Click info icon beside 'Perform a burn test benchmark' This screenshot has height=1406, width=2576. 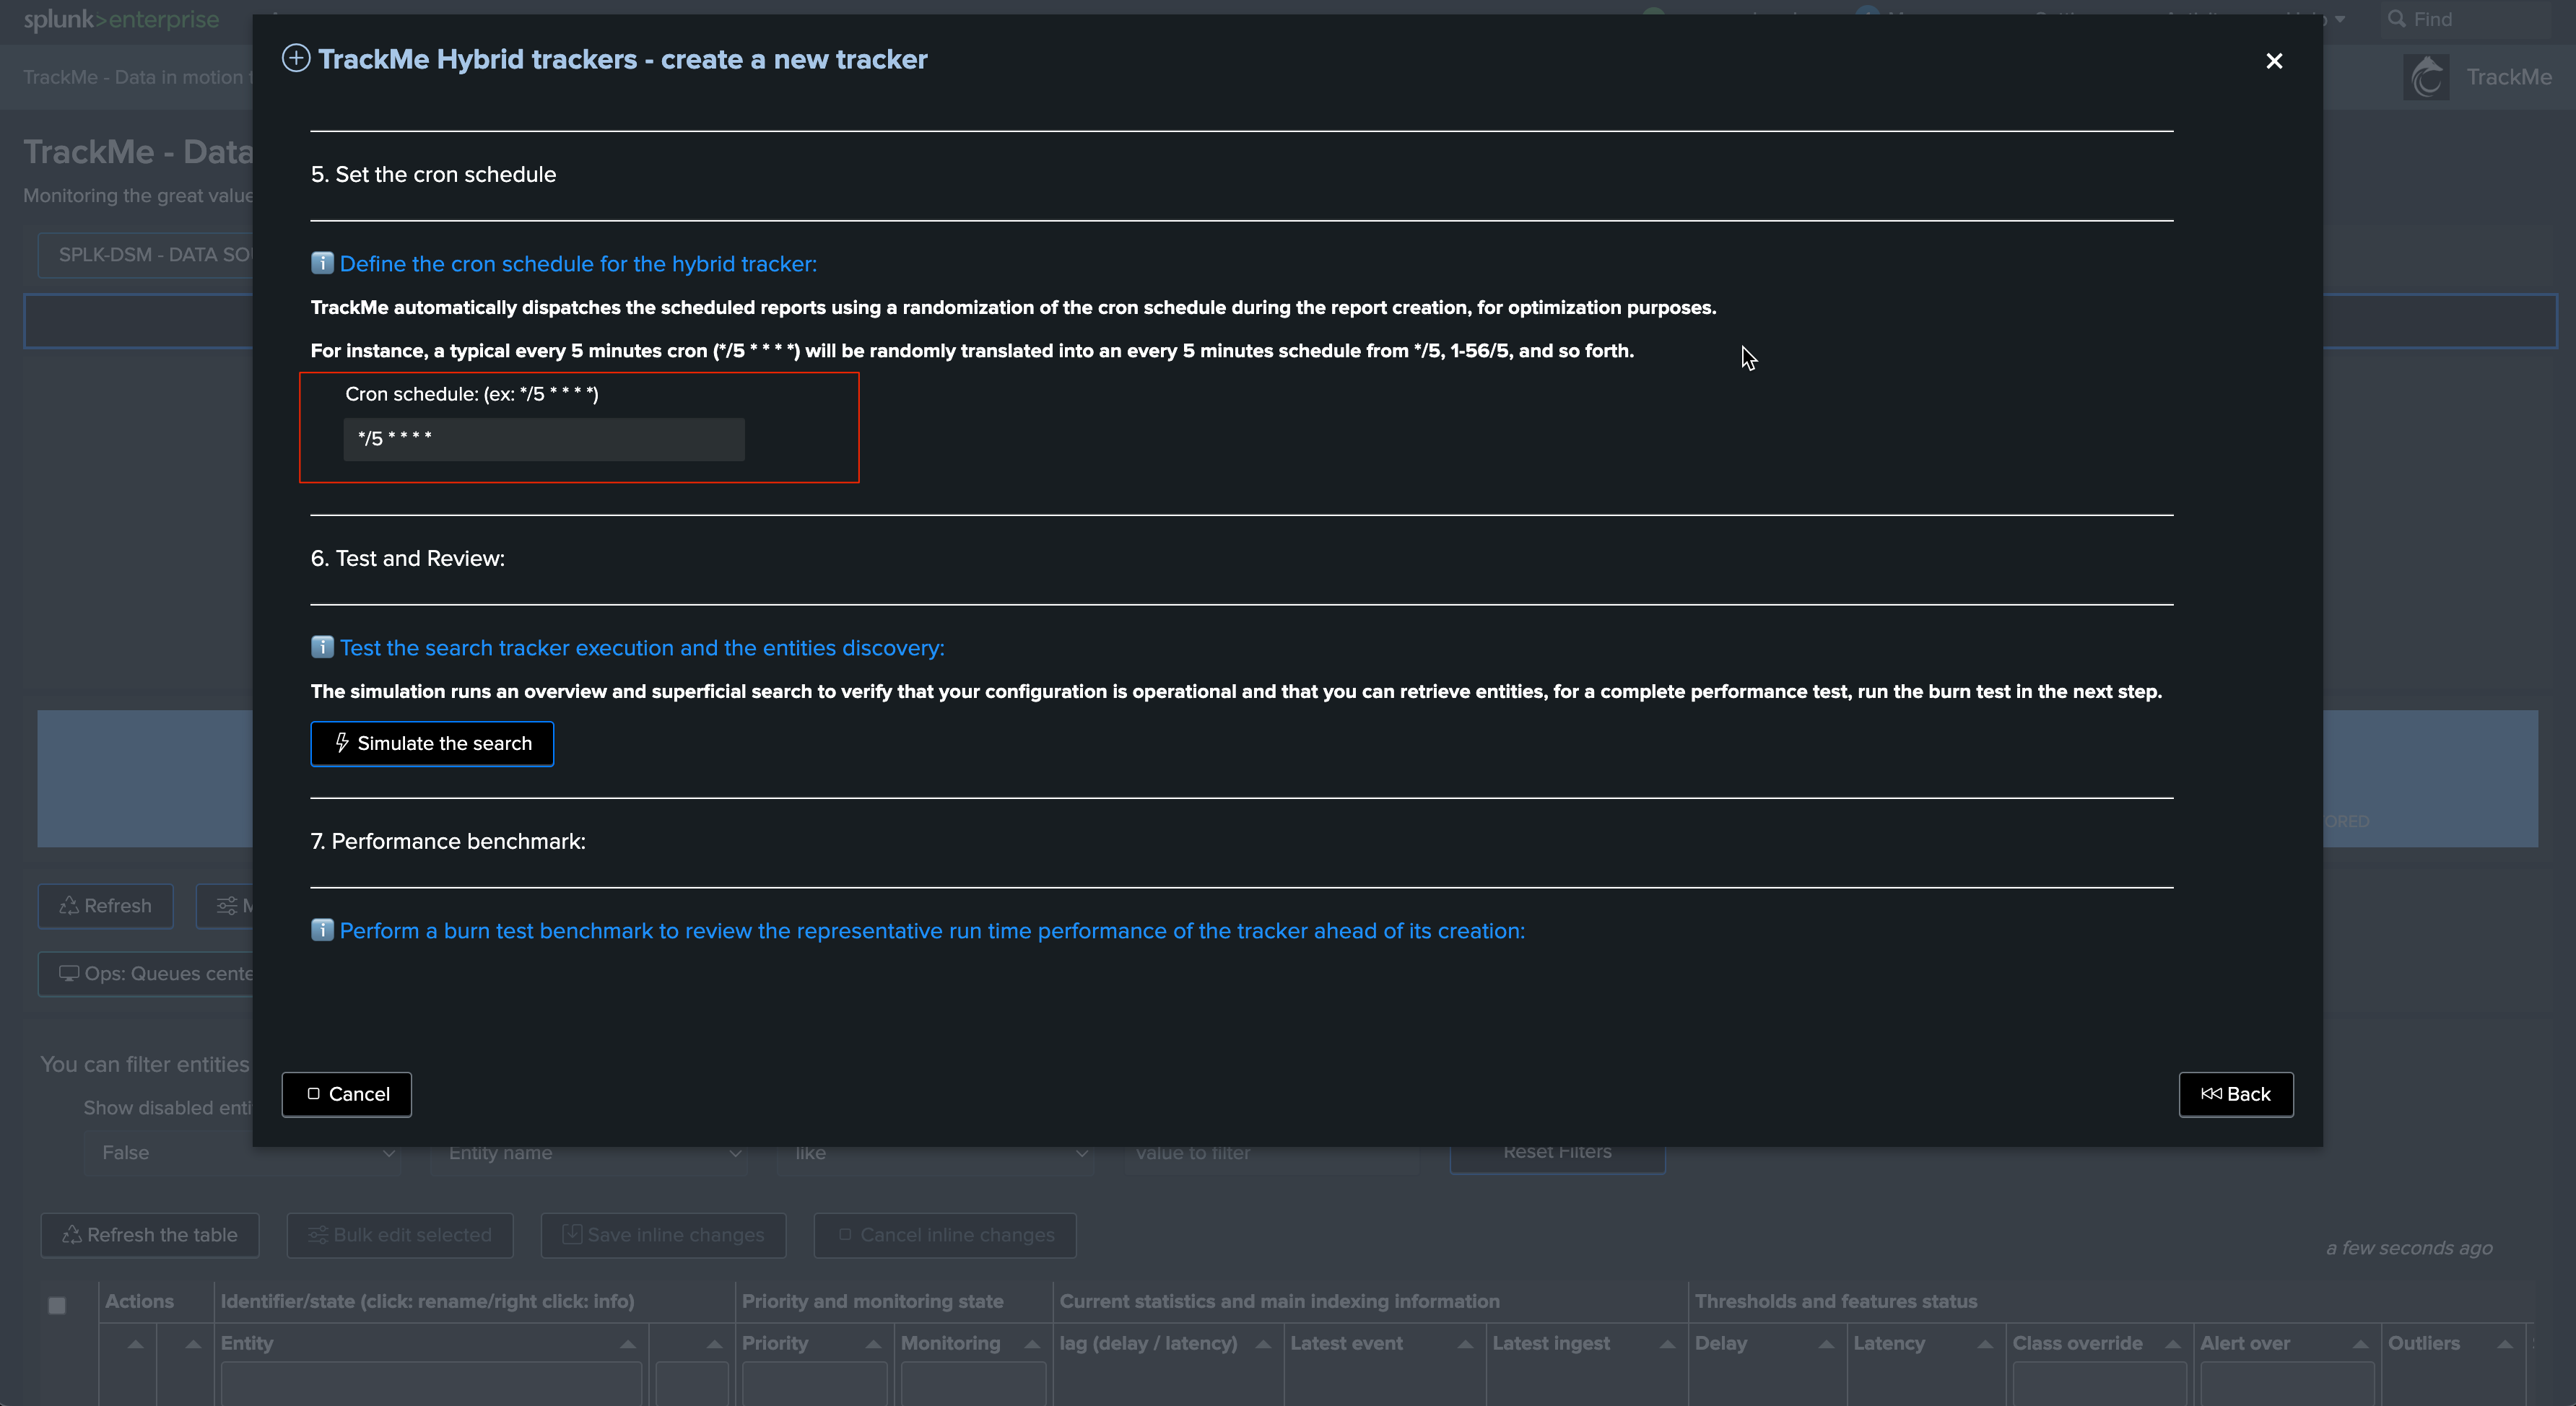pos(322,930)
